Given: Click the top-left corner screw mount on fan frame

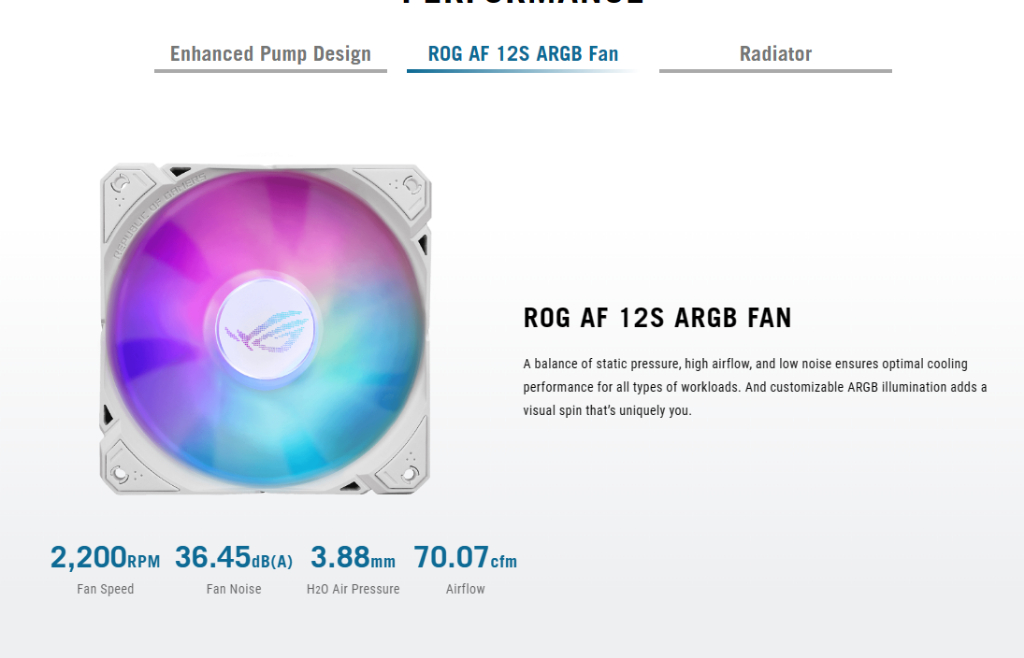Looking at the screenshot, I should tap(120, 184).
